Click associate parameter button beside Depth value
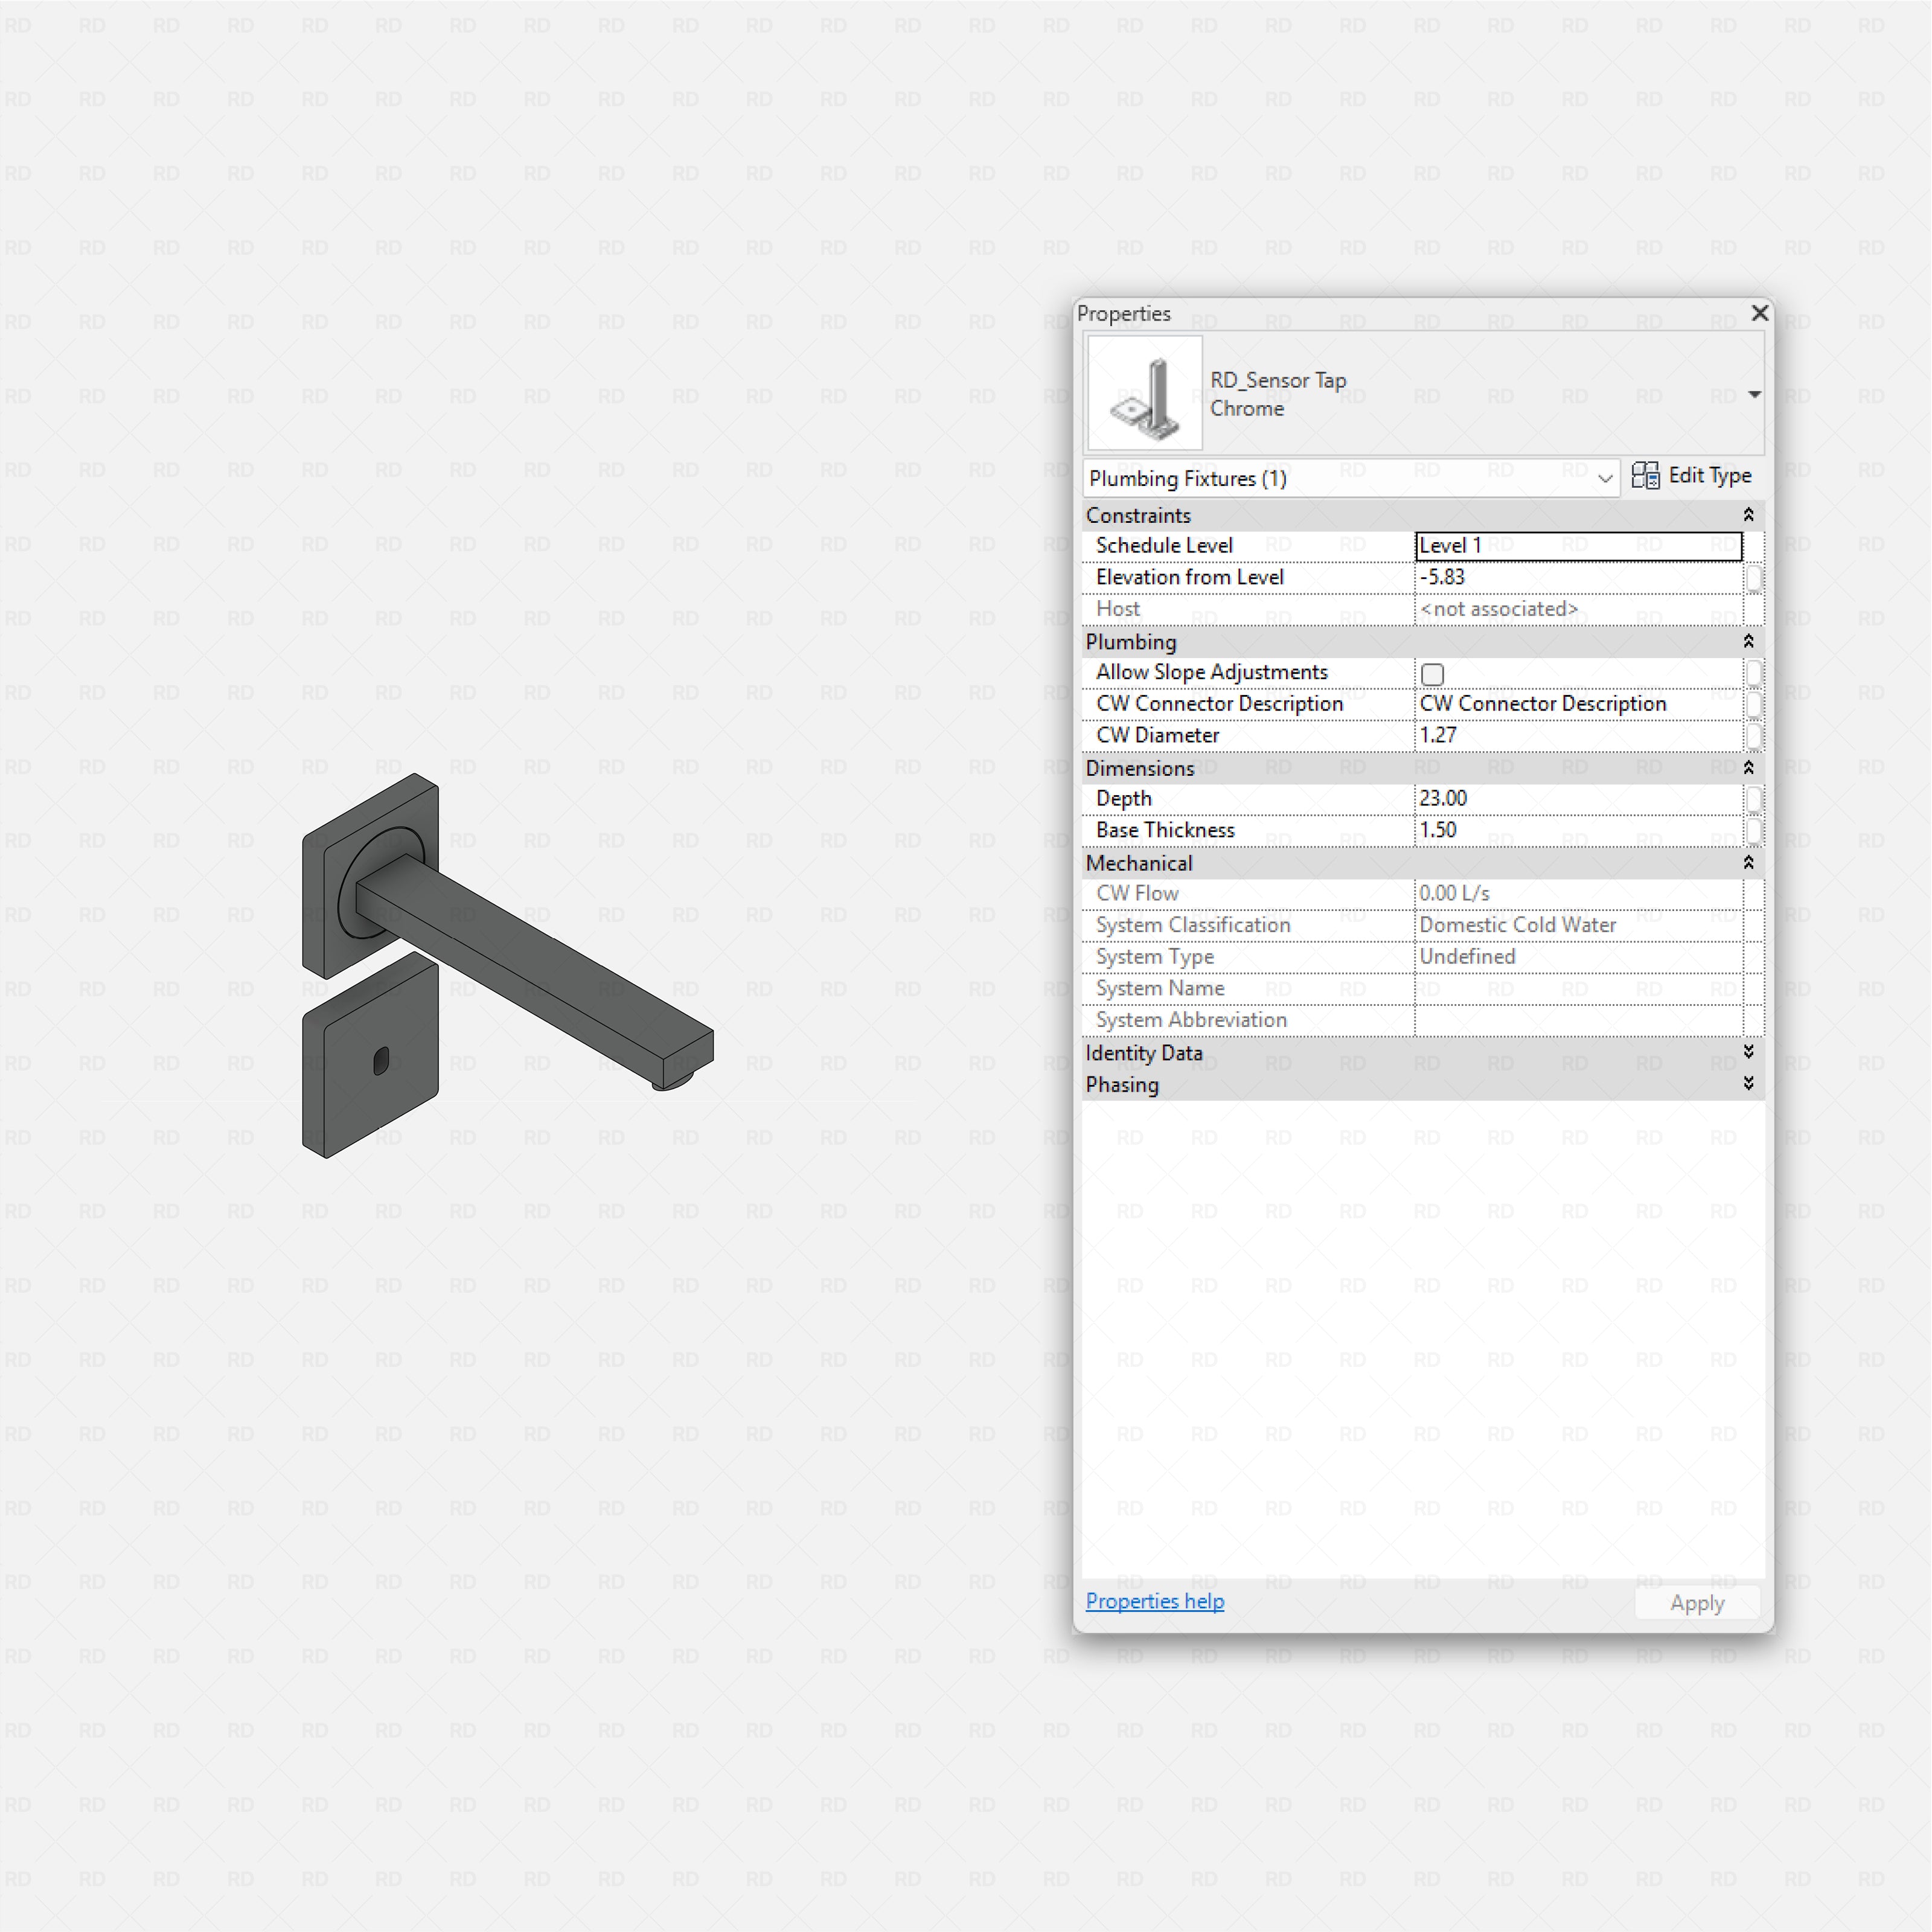This screenshot has width=1932, height=1932. click(x=1753, y=799)
